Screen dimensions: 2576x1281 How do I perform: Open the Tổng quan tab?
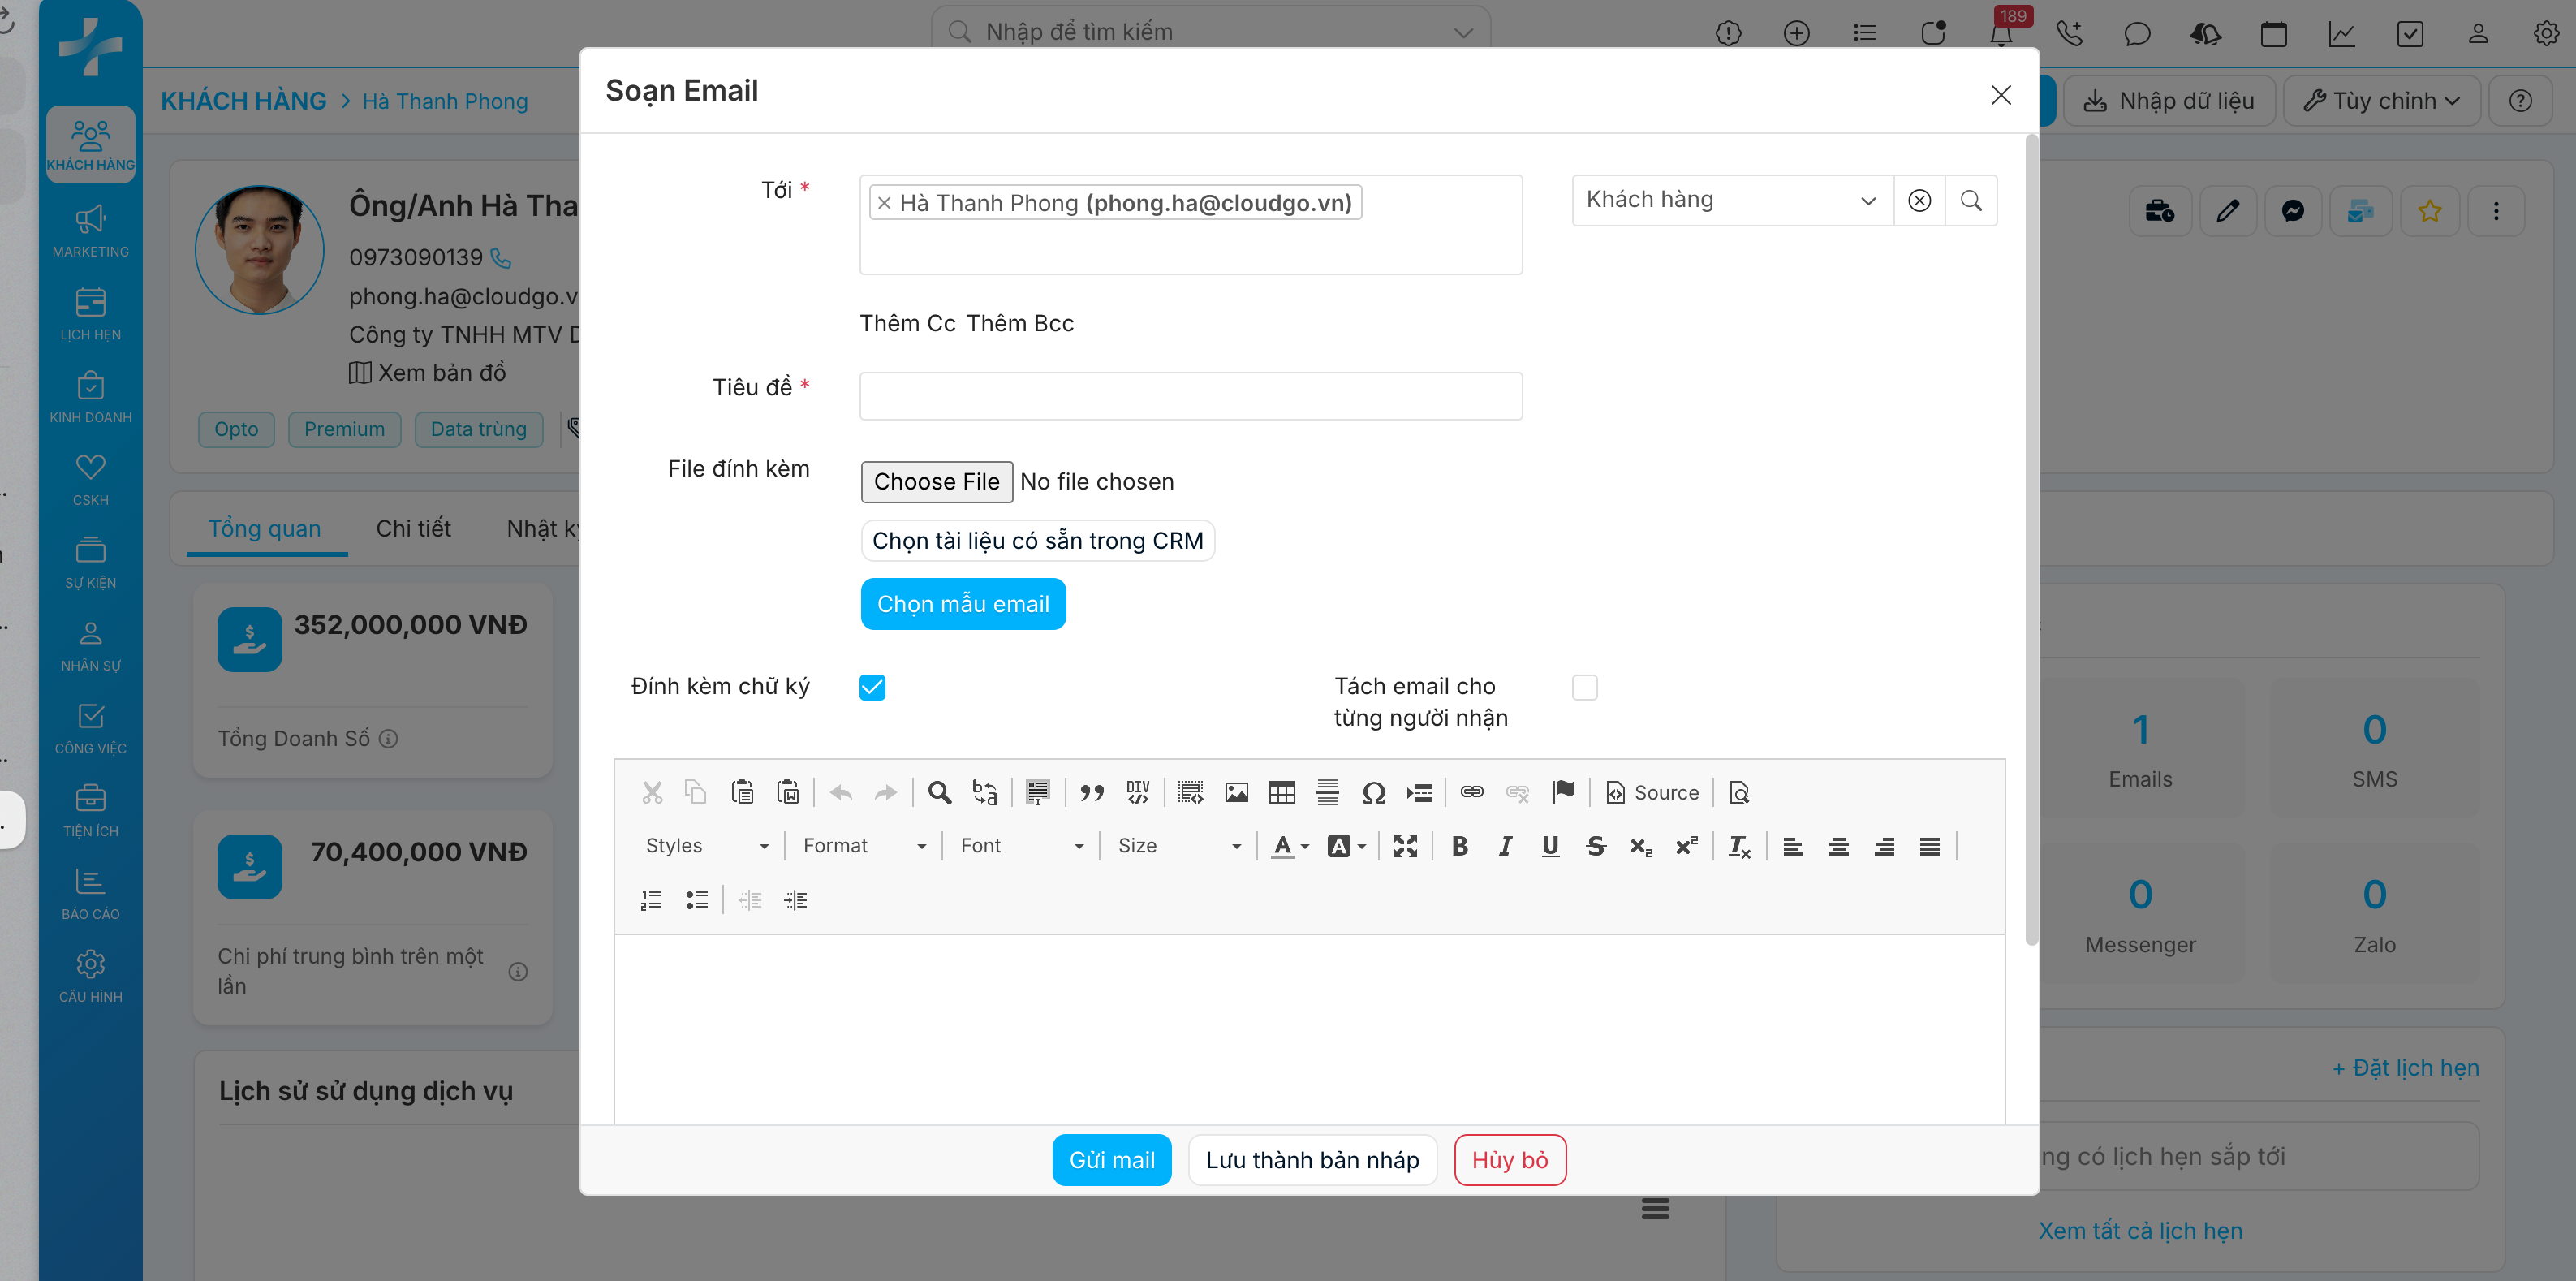264,528
